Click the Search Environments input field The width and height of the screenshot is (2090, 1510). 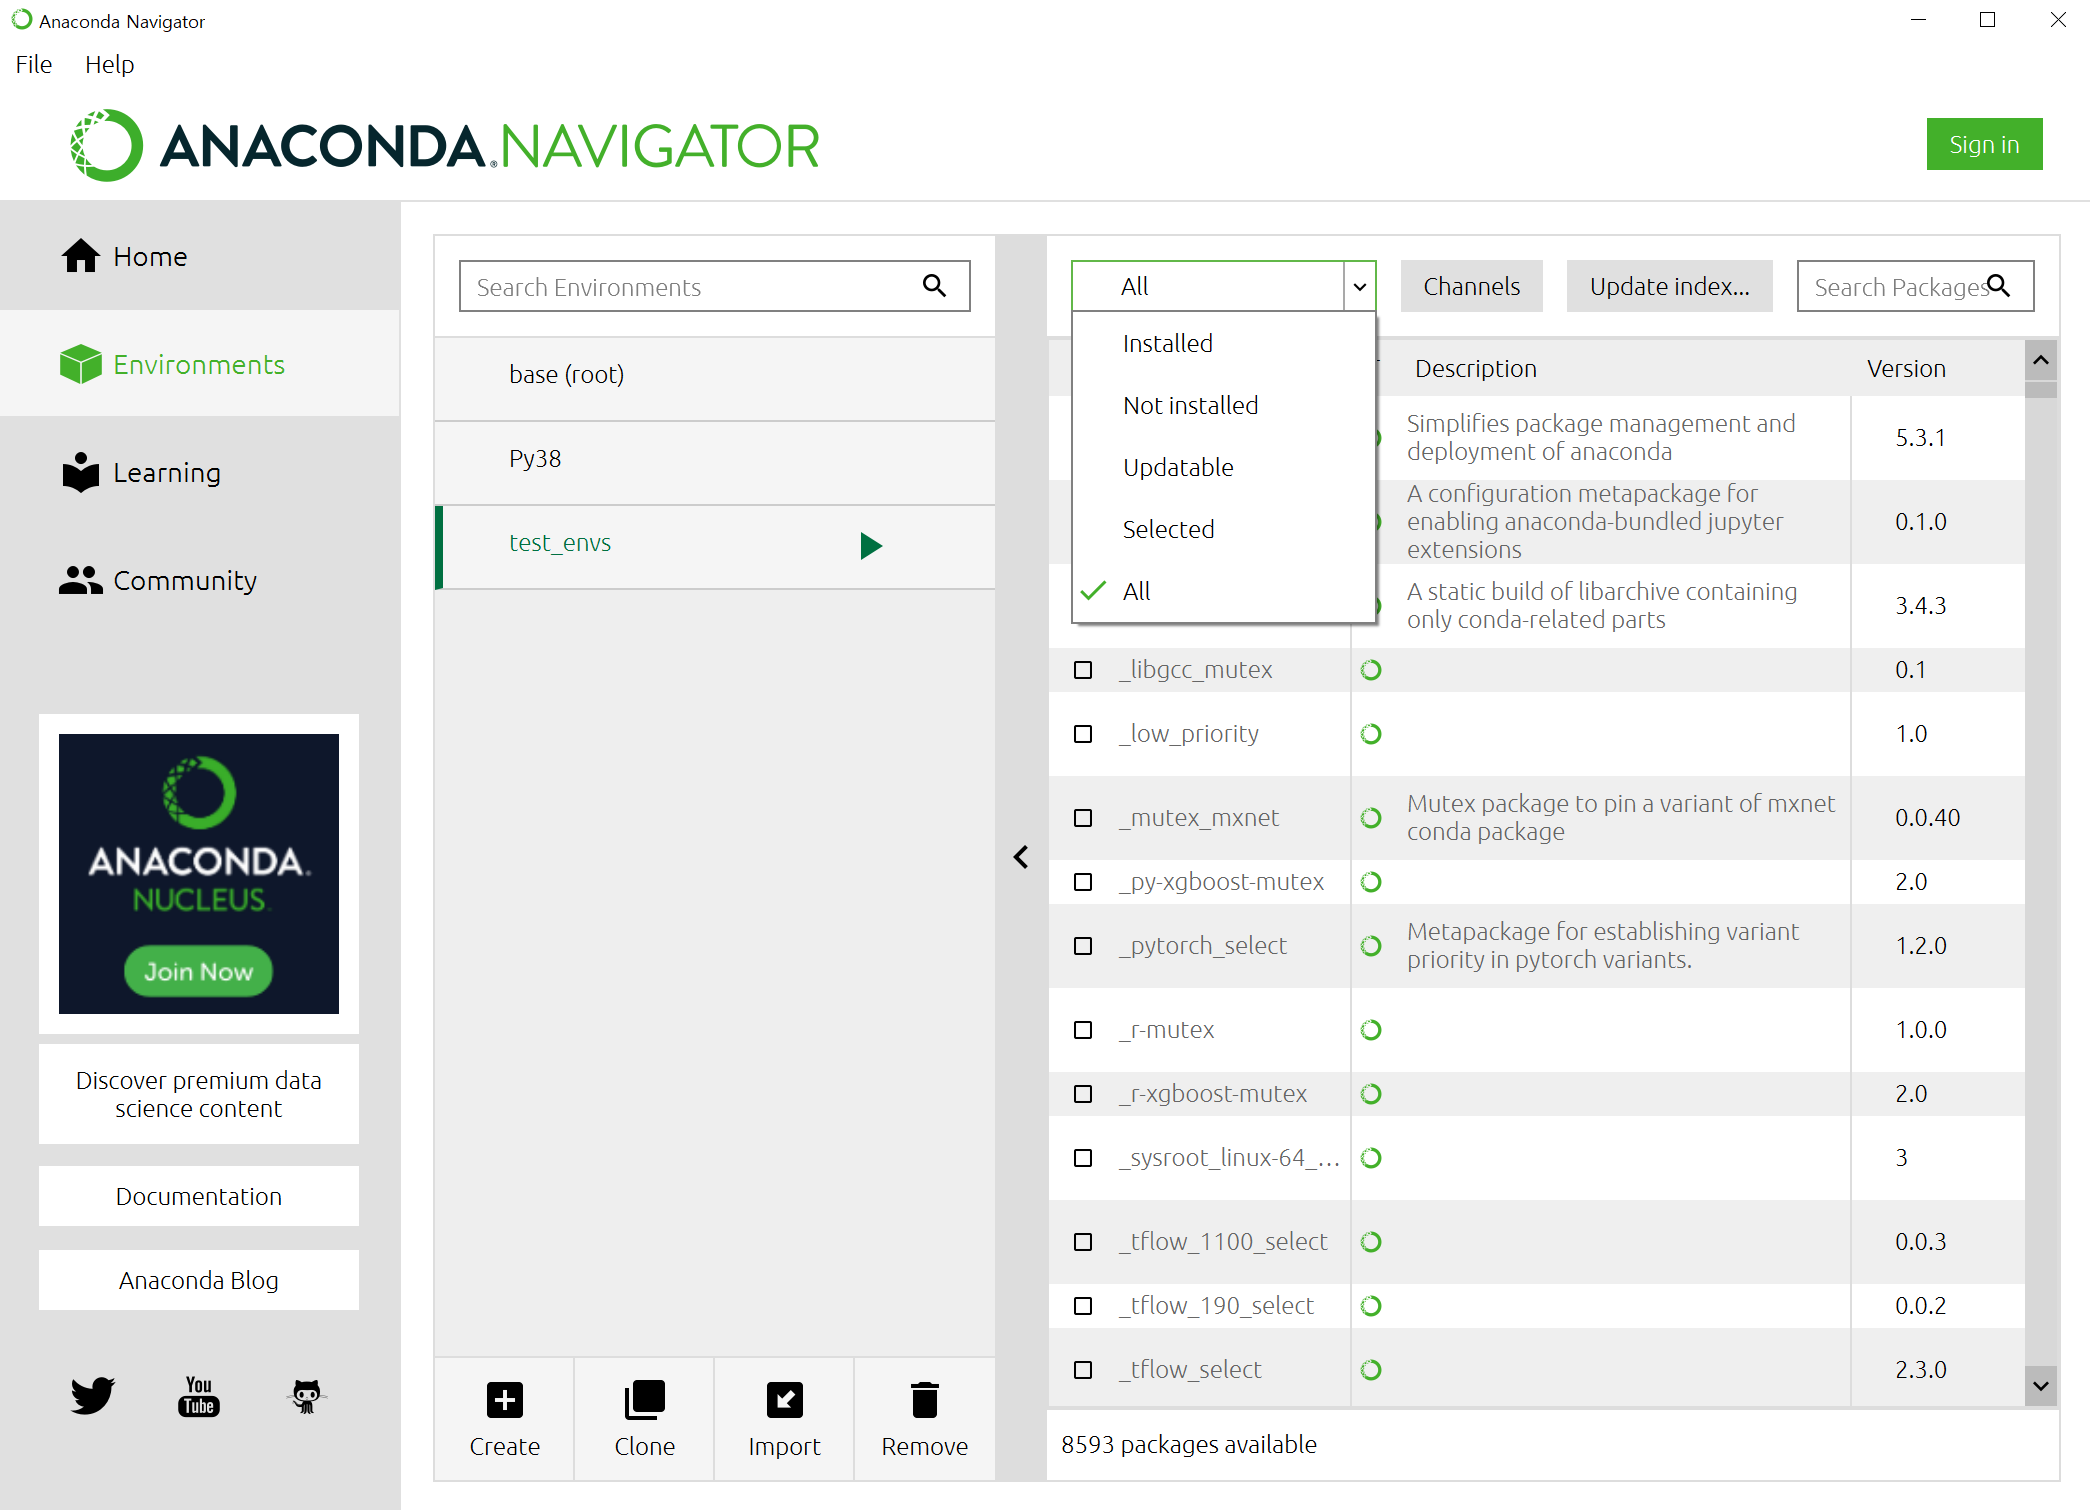[x=690, y=287]
